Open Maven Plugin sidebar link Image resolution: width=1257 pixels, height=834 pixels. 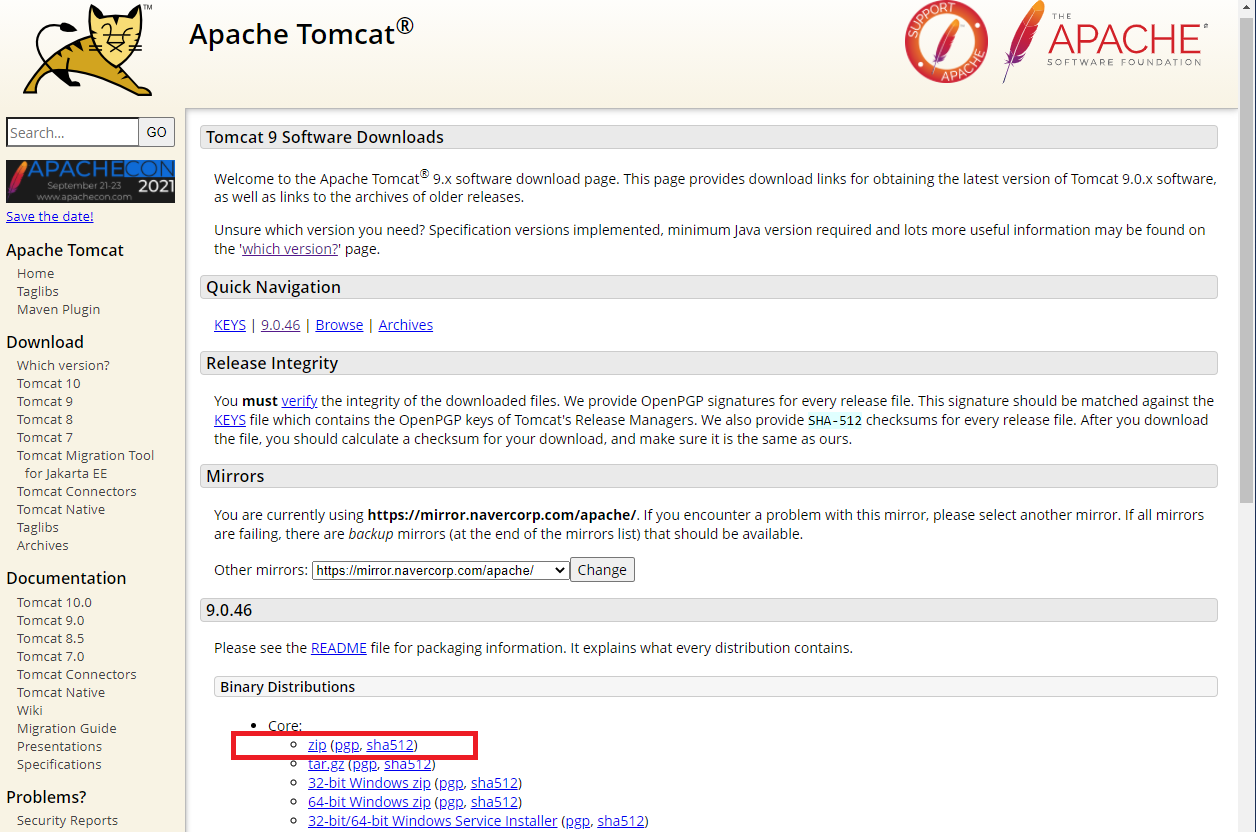pyautogui.click(x=59, y=309)
